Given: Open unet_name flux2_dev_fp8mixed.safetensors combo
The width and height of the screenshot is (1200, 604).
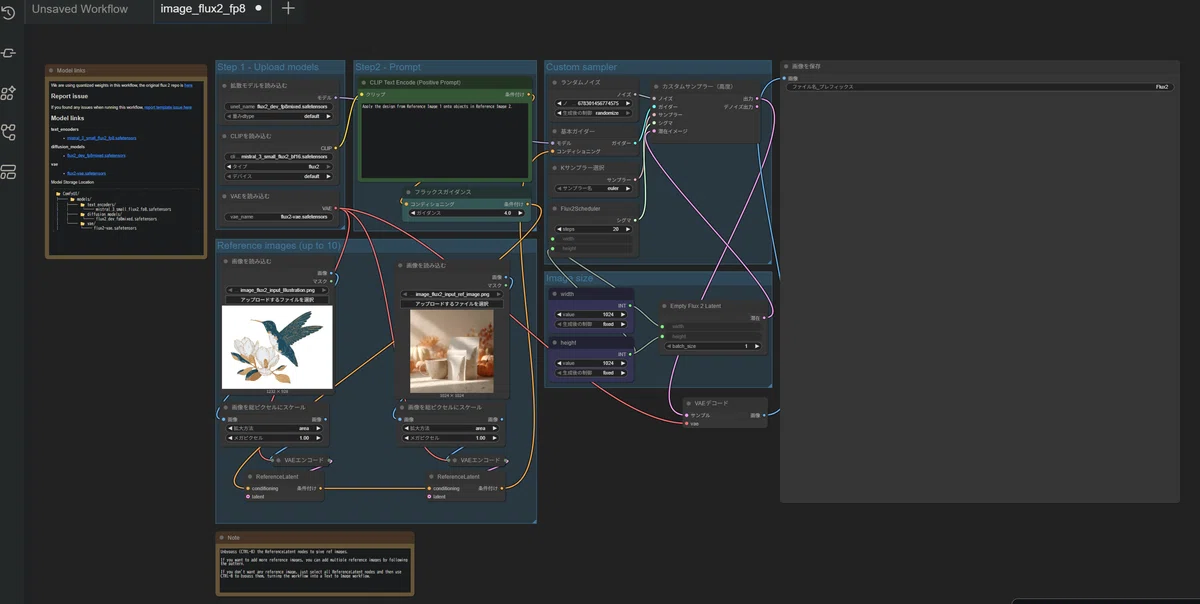Looking at the screenshot, I should (277, 106).
